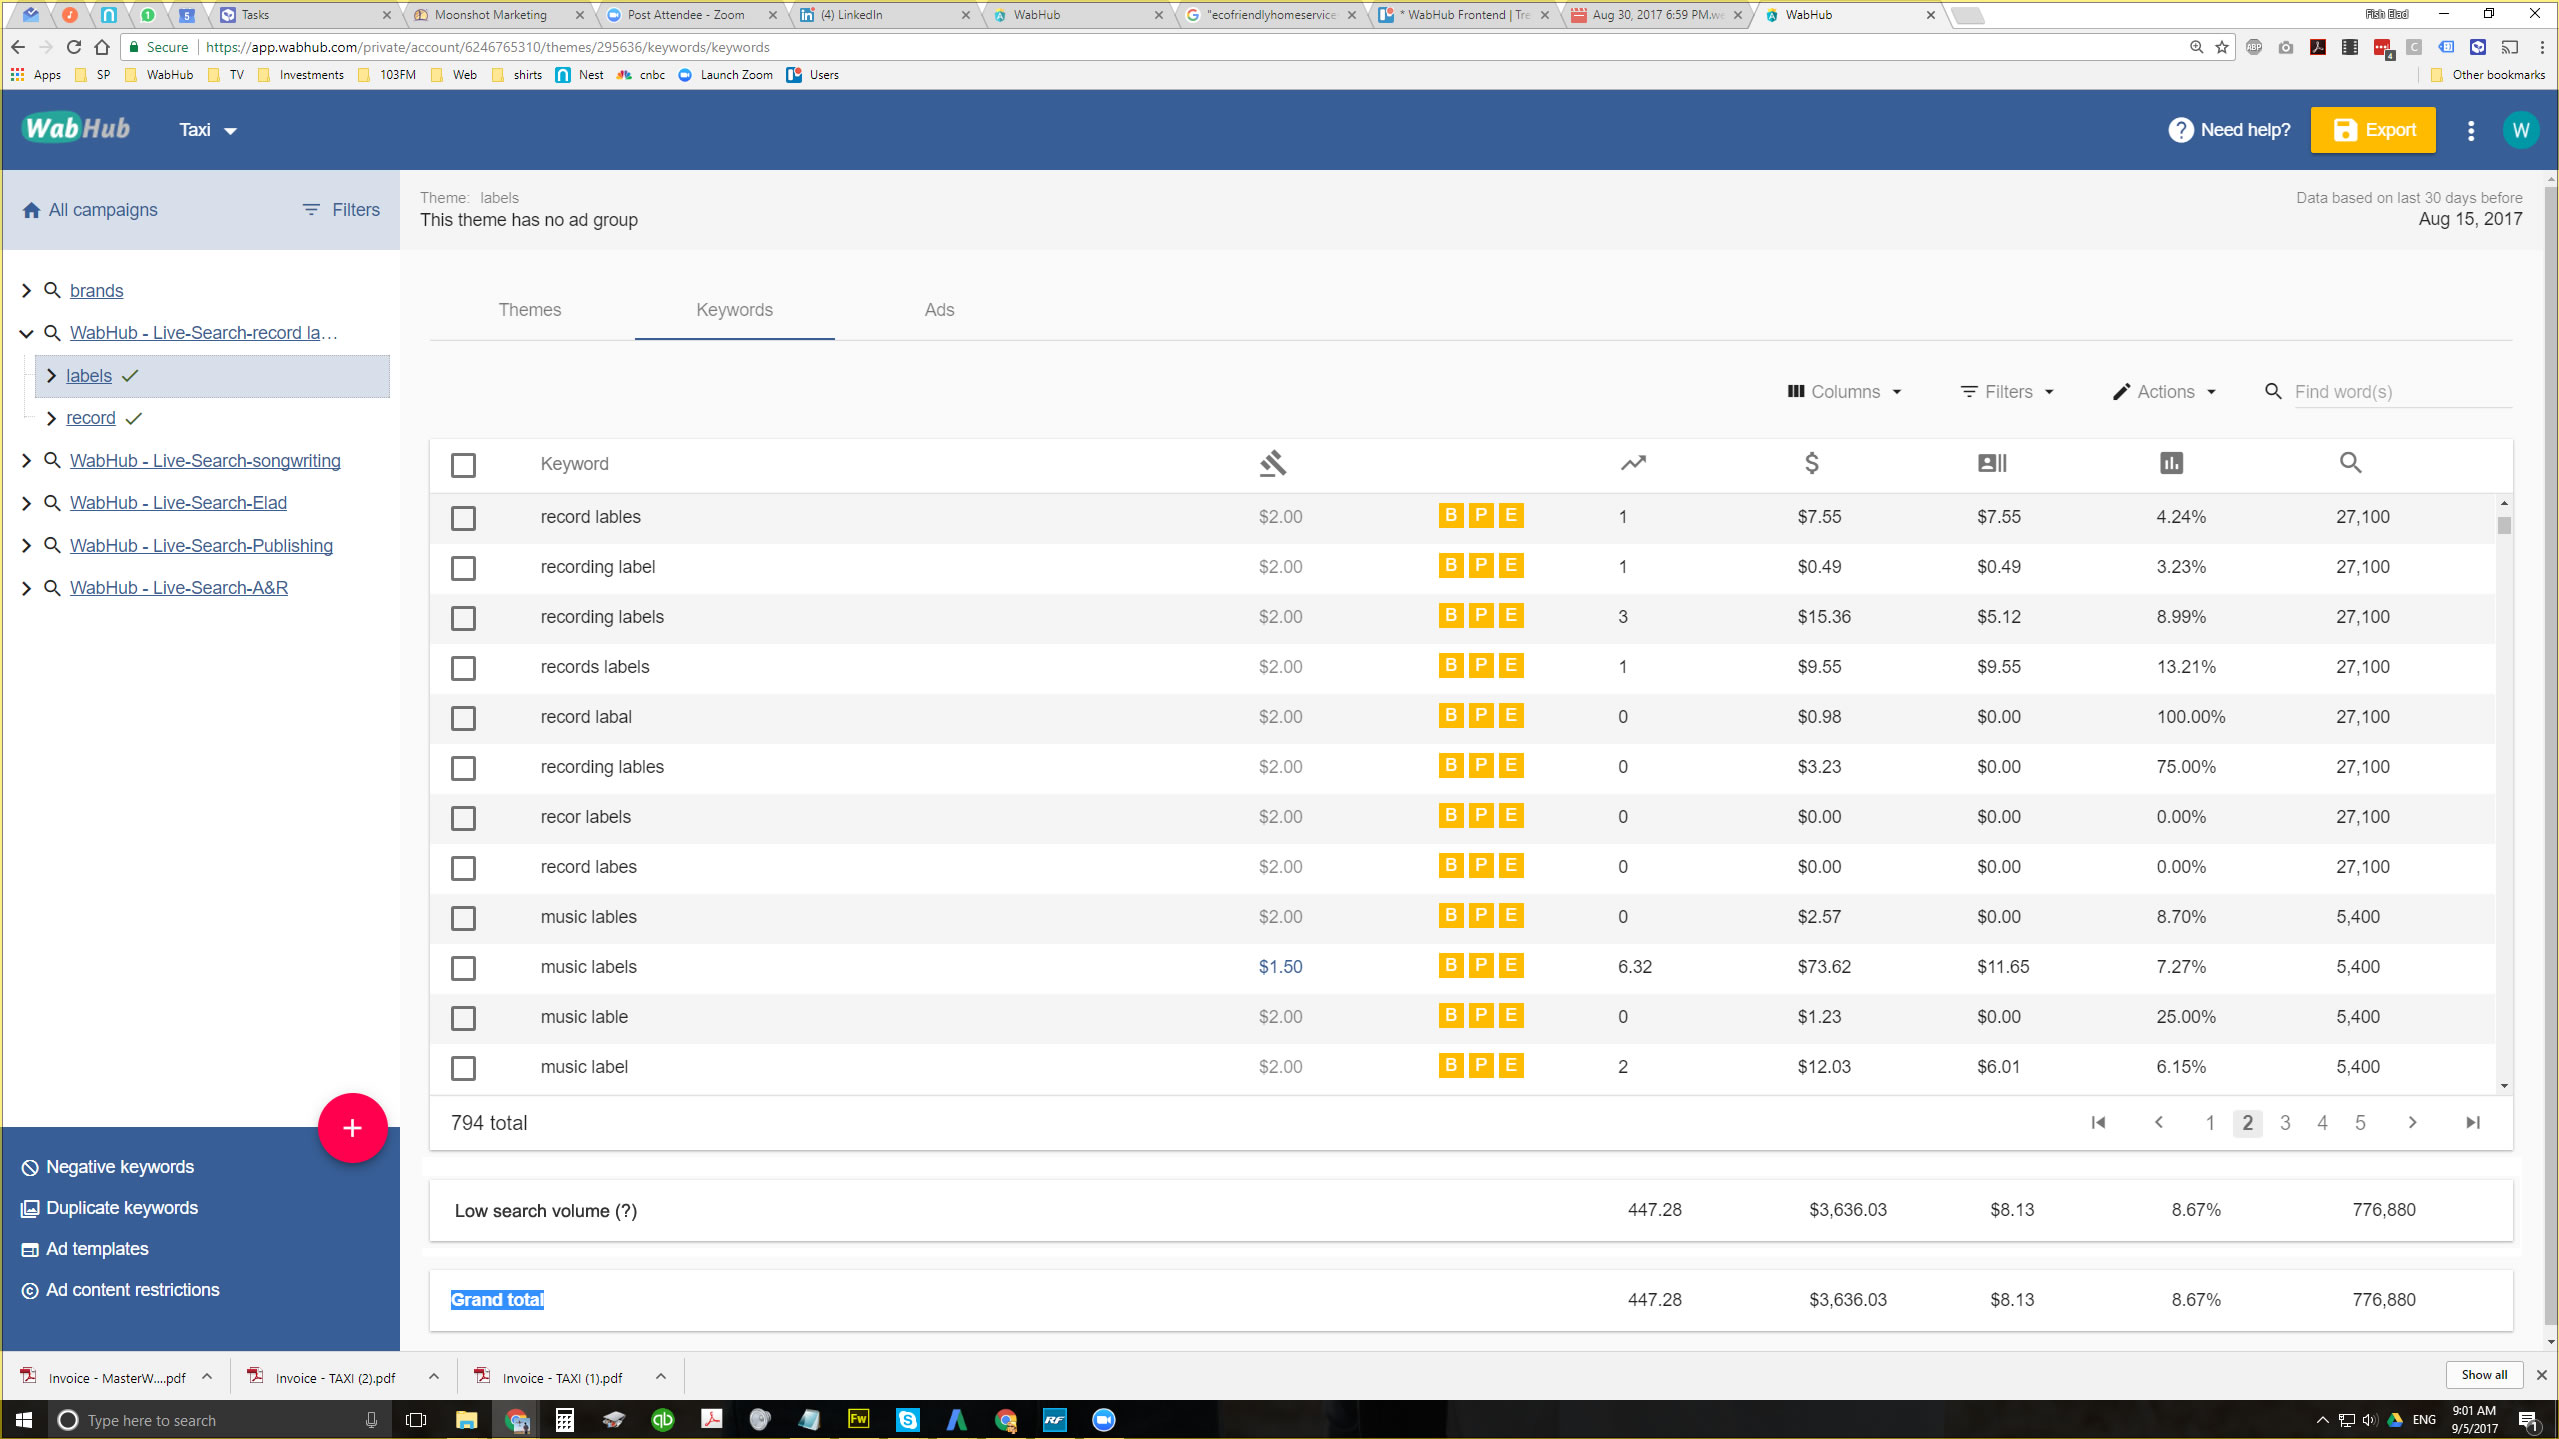Sort by the trending arrow column icon
This screenshot has height=1439, width=2559.
[x=1633, y=463]
